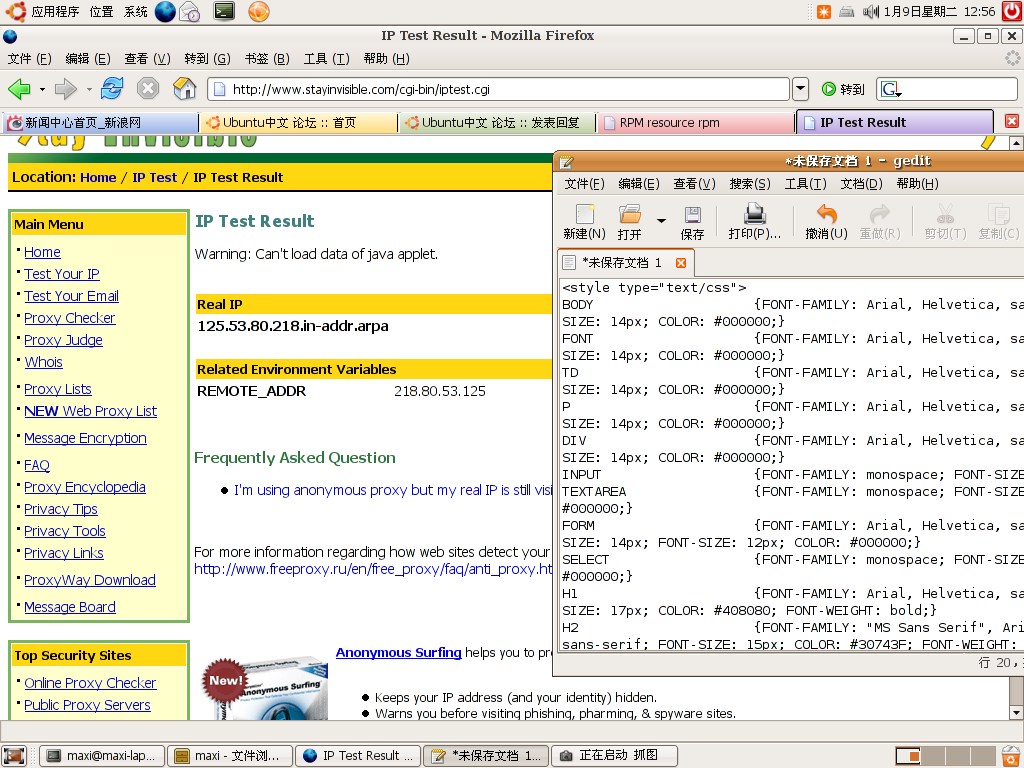This screenshot has height=768, width=1024.
Task: Click the Firefox address bar URL field
Action: click(x=498, y=89)
